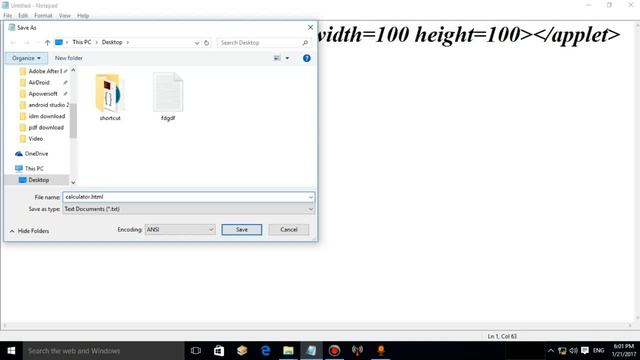
Task: Open Notepad Edit menu
Action: tap(23, 16)
